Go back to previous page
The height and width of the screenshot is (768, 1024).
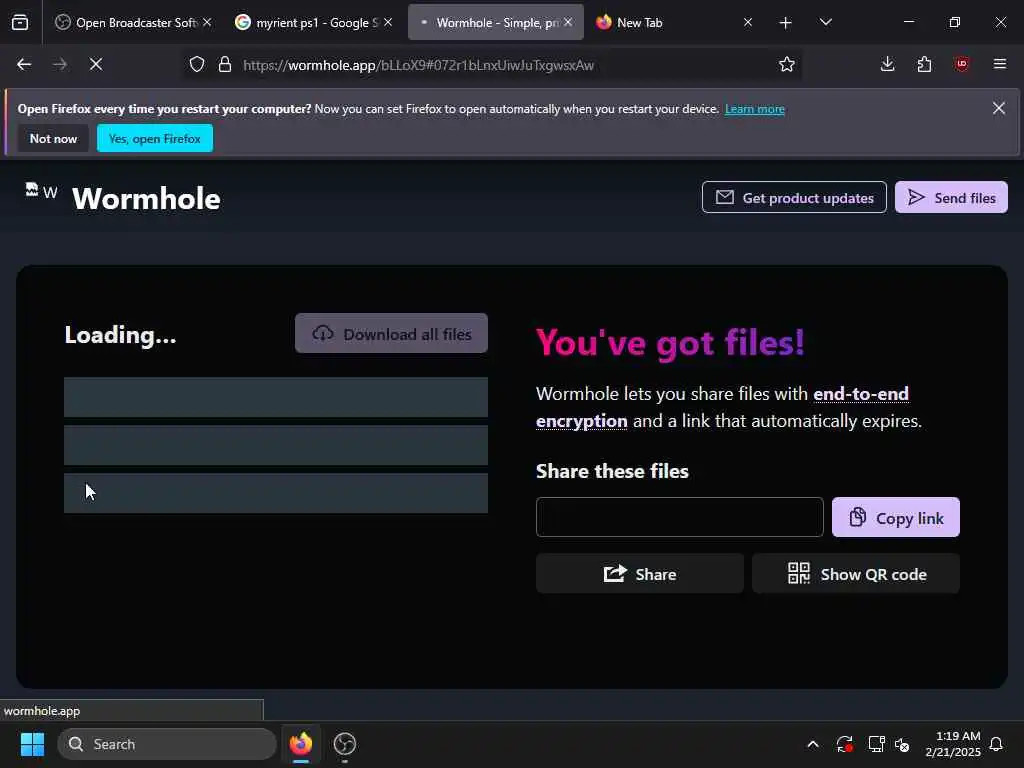click(24, 64)
